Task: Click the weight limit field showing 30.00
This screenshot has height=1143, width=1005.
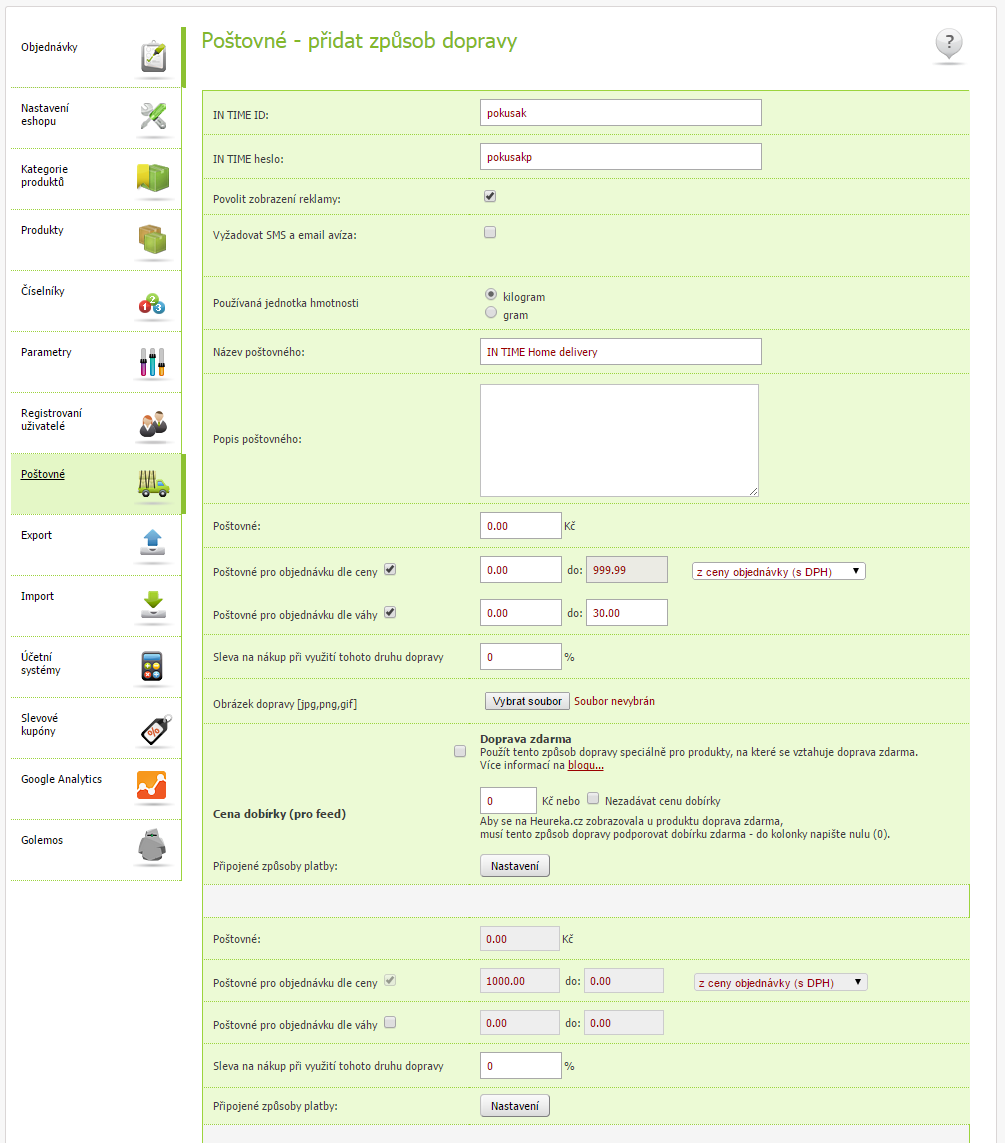Action: tap(627, 613)
